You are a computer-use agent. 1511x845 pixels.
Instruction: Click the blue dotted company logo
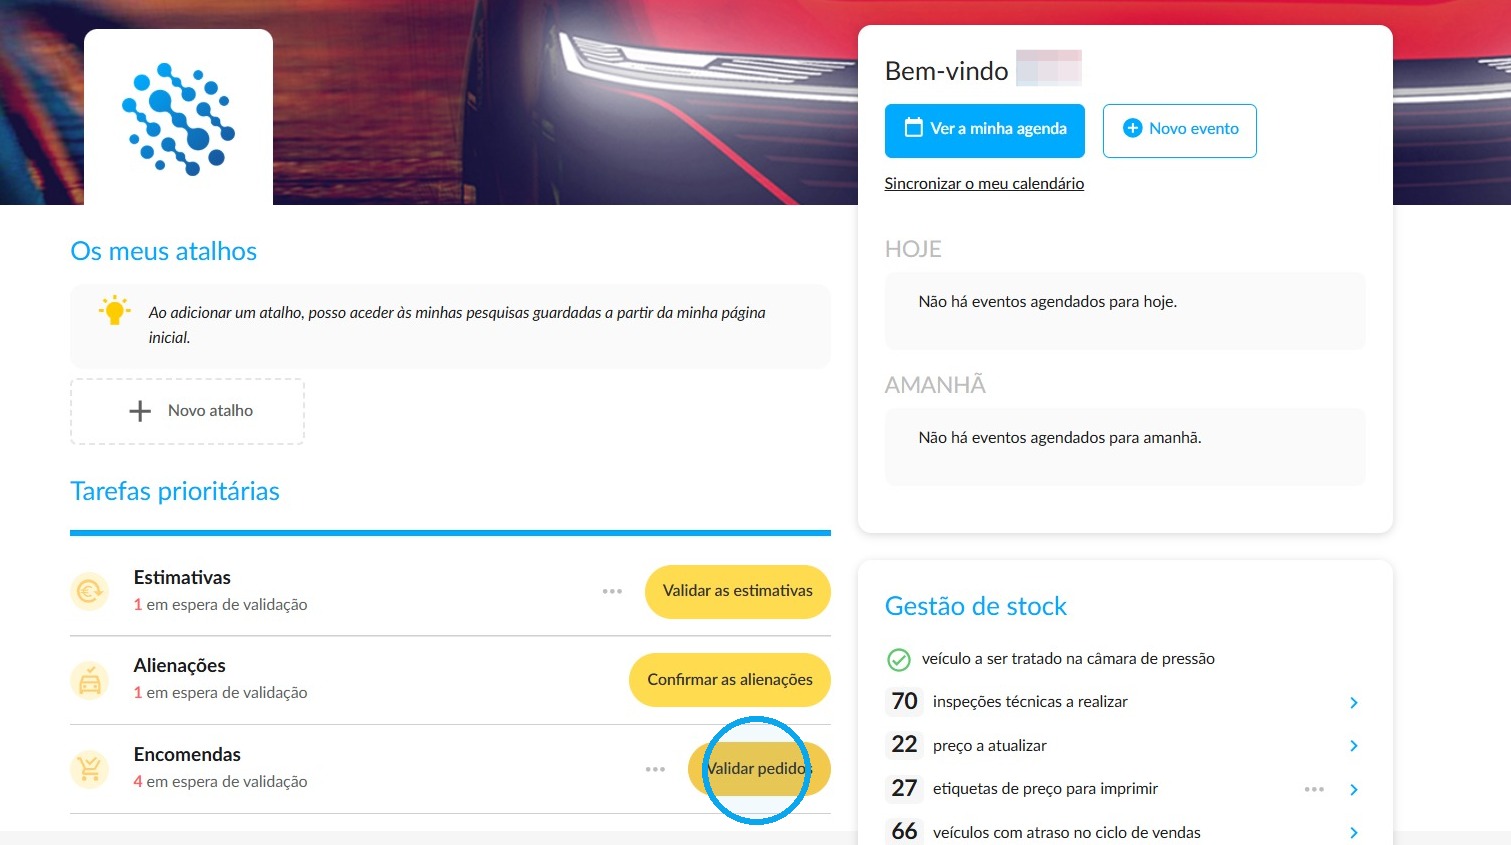tap(178, 118)
